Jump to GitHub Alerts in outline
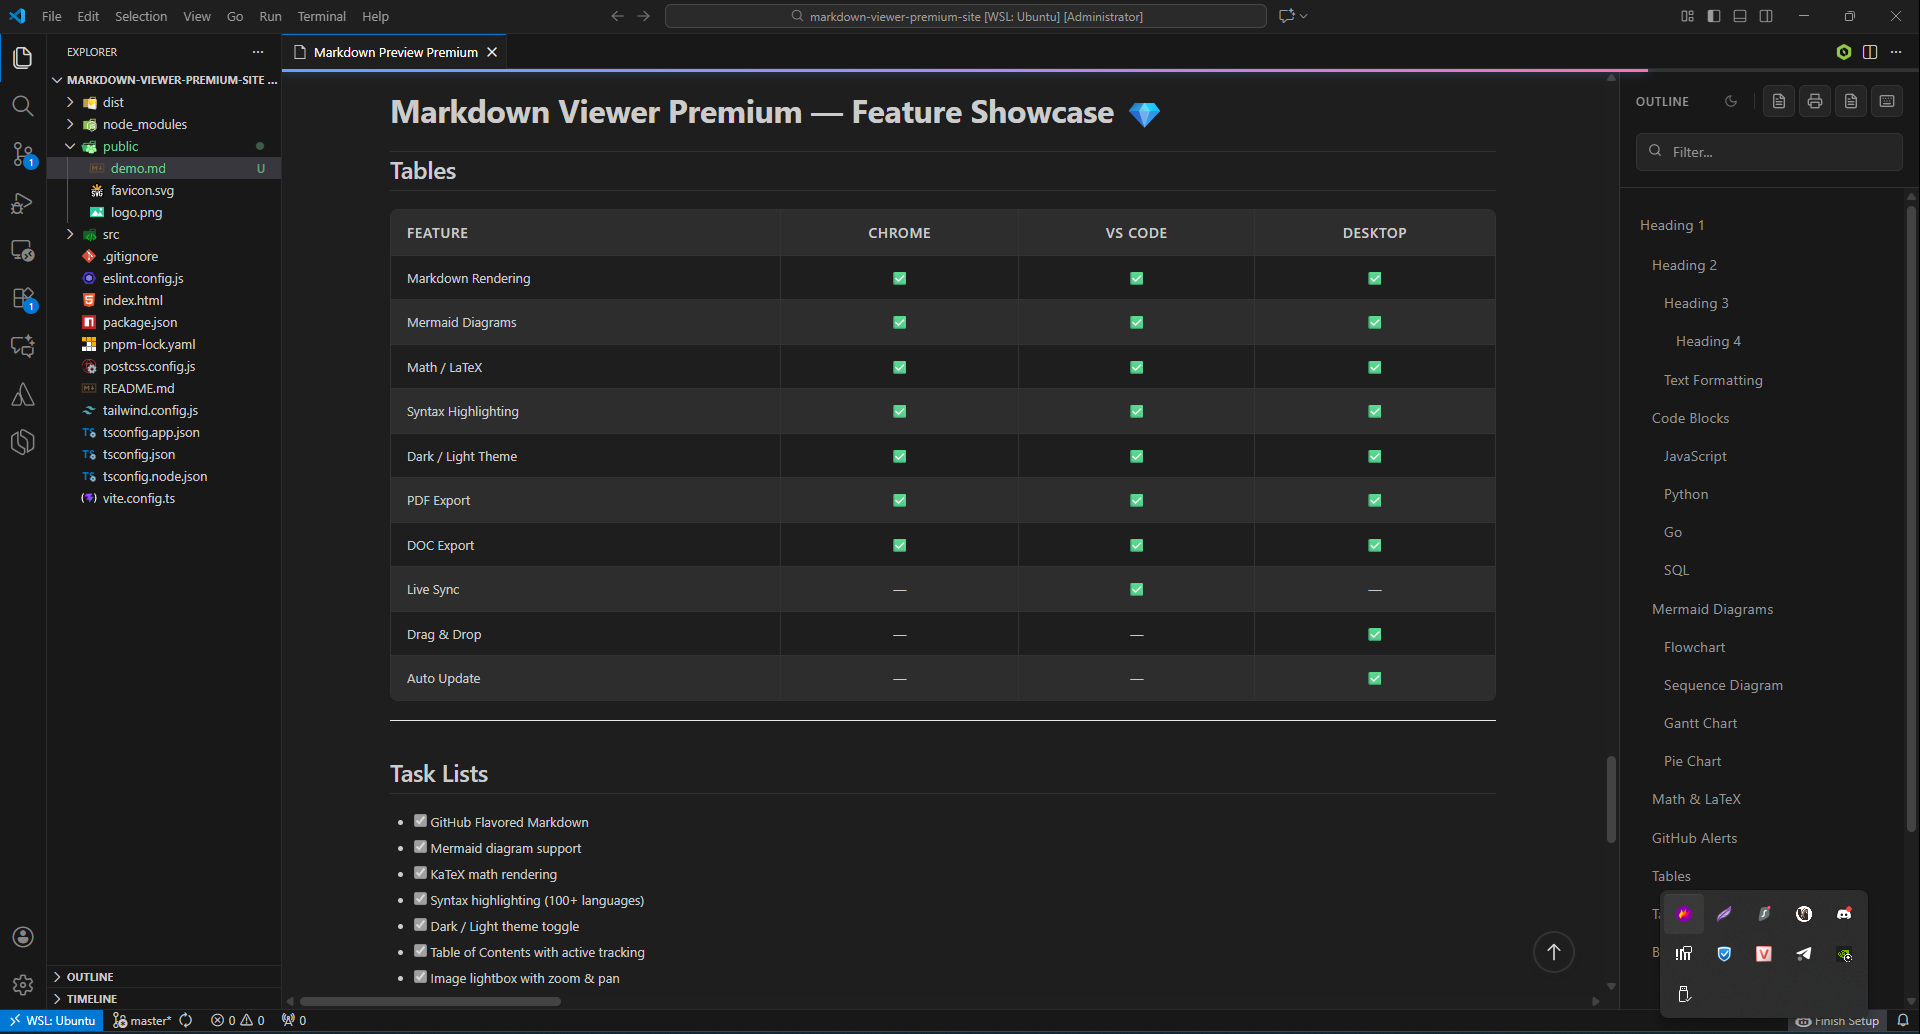1920x1034 pixels. tap(1694, 838)
